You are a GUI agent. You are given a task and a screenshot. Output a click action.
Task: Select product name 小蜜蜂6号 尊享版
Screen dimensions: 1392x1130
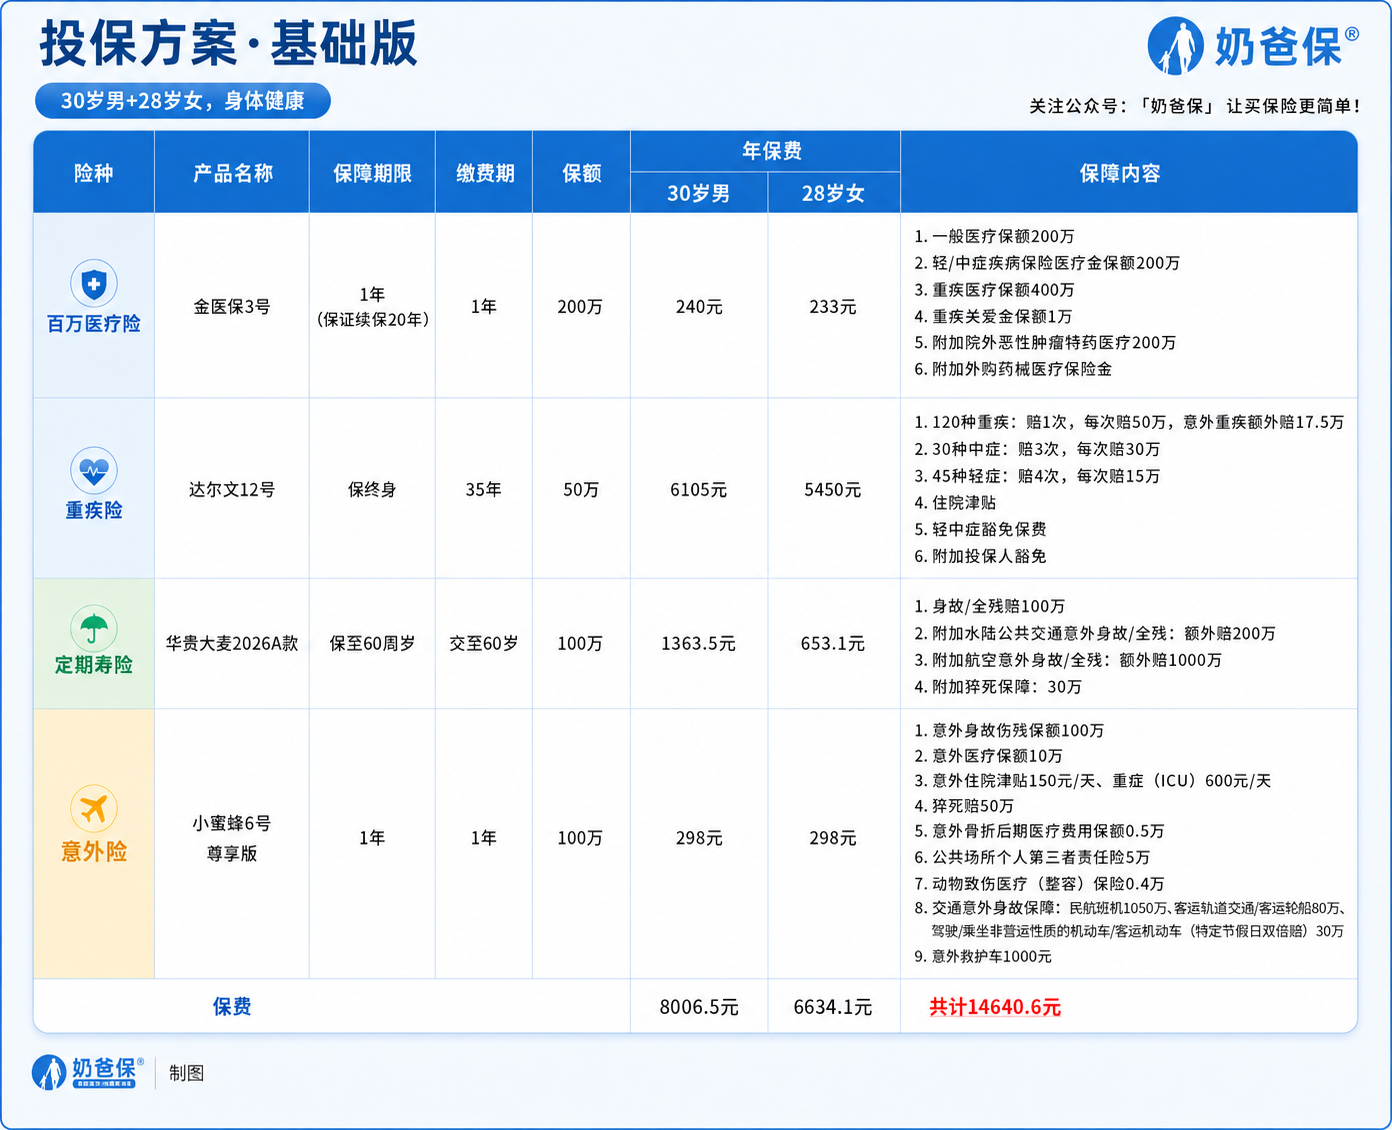click(x=232, y=838)
